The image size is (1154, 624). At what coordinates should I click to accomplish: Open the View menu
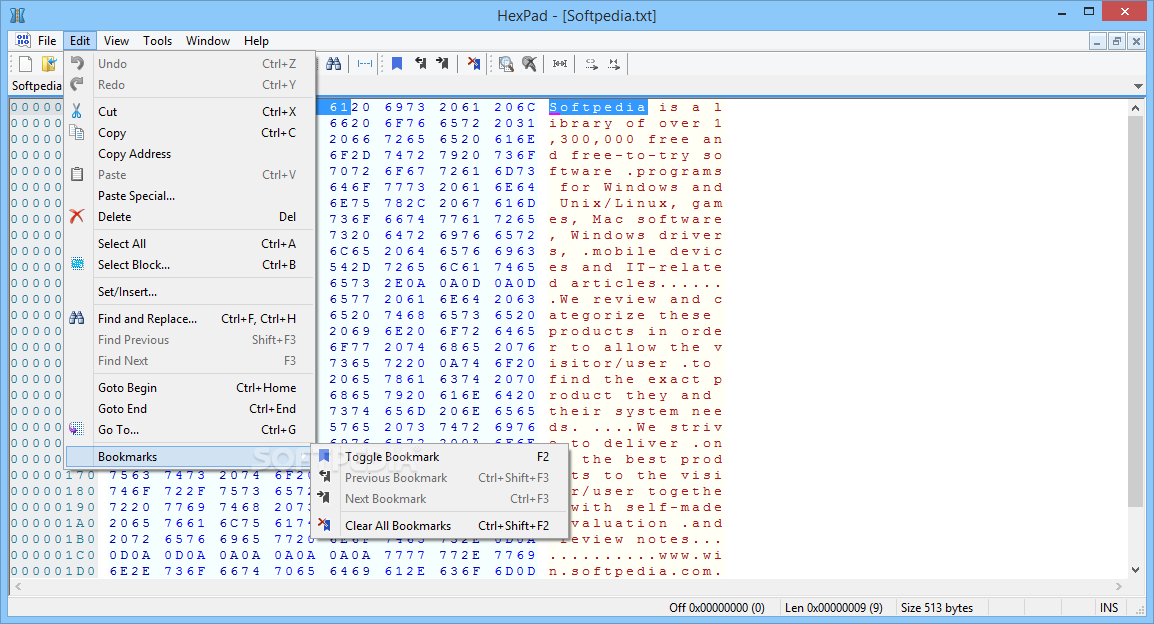pyautogui.click(x=116, y=40)
